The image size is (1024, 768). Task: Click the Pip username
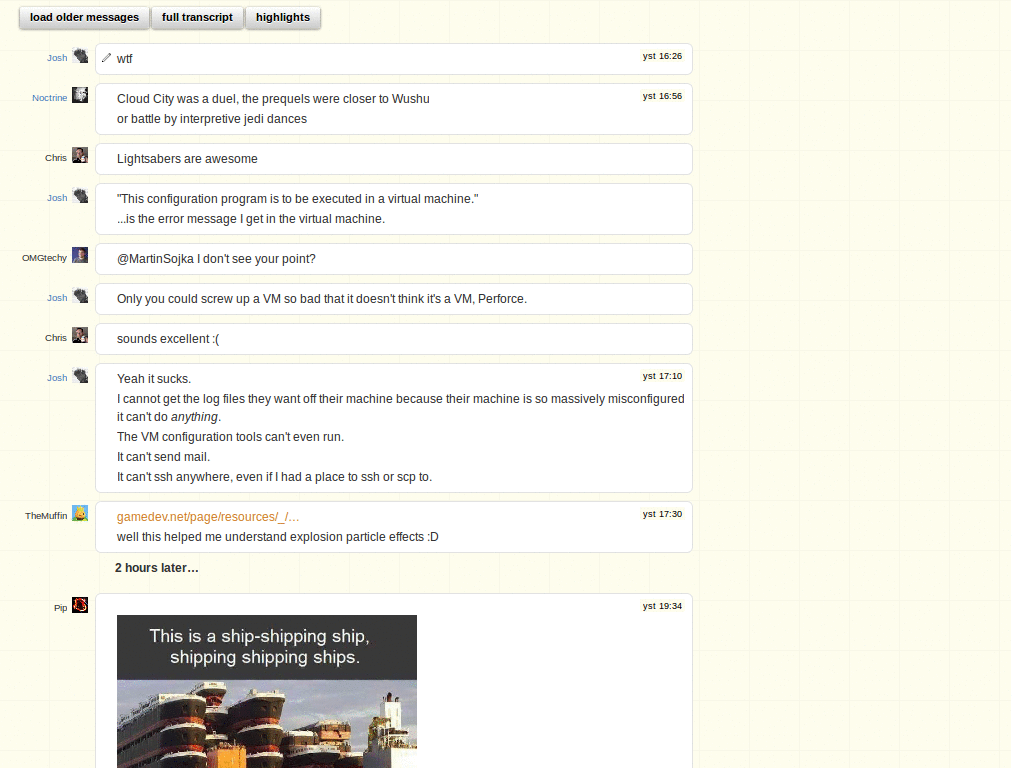pos(61,608)
